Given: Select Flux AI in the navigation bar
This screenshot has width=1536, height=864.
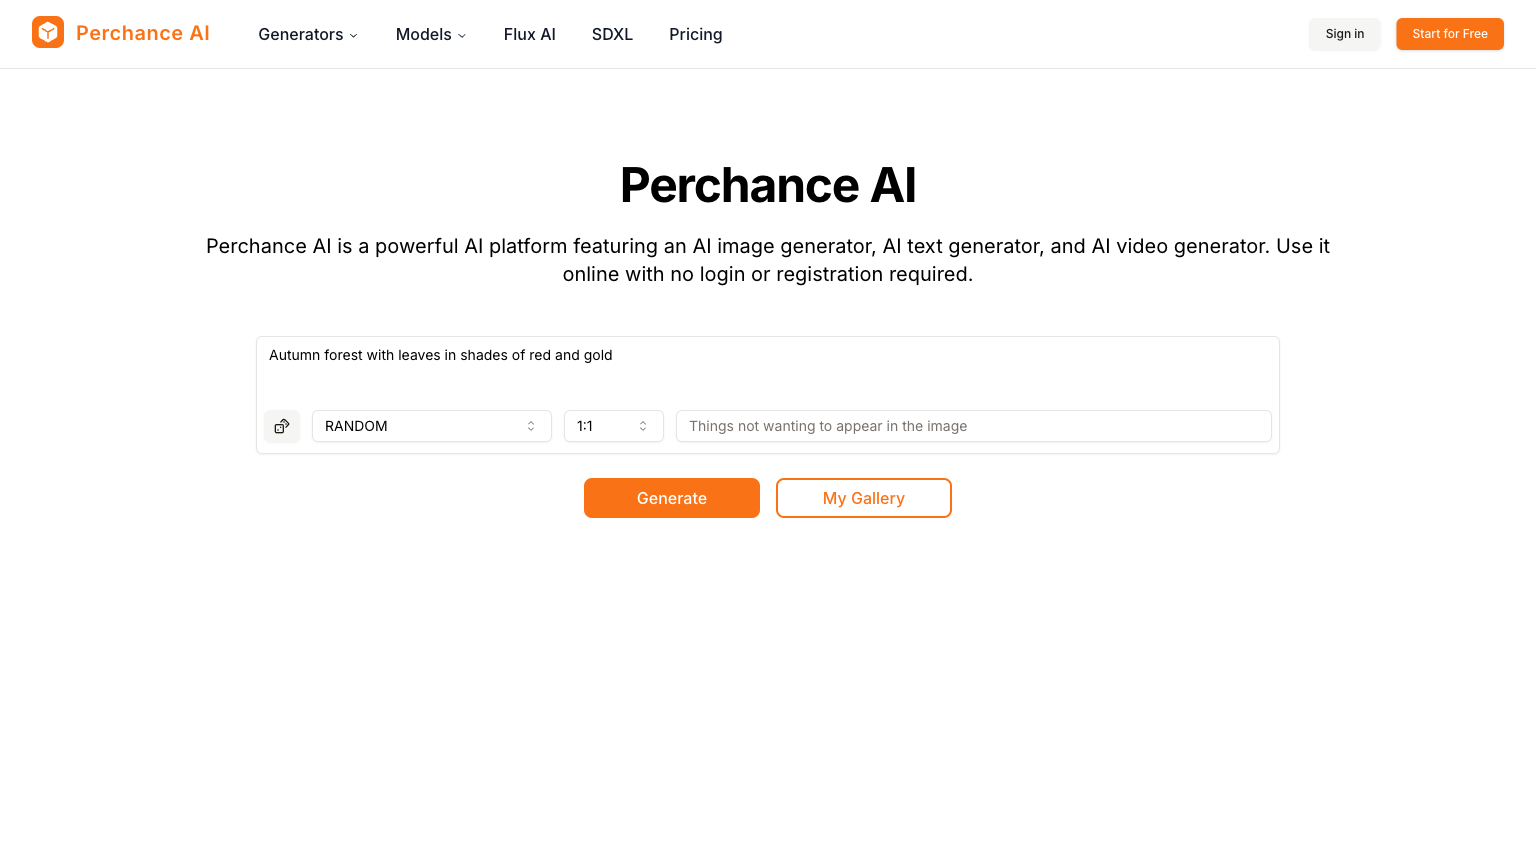Looking at the screenshot, I should click(529, 34).
